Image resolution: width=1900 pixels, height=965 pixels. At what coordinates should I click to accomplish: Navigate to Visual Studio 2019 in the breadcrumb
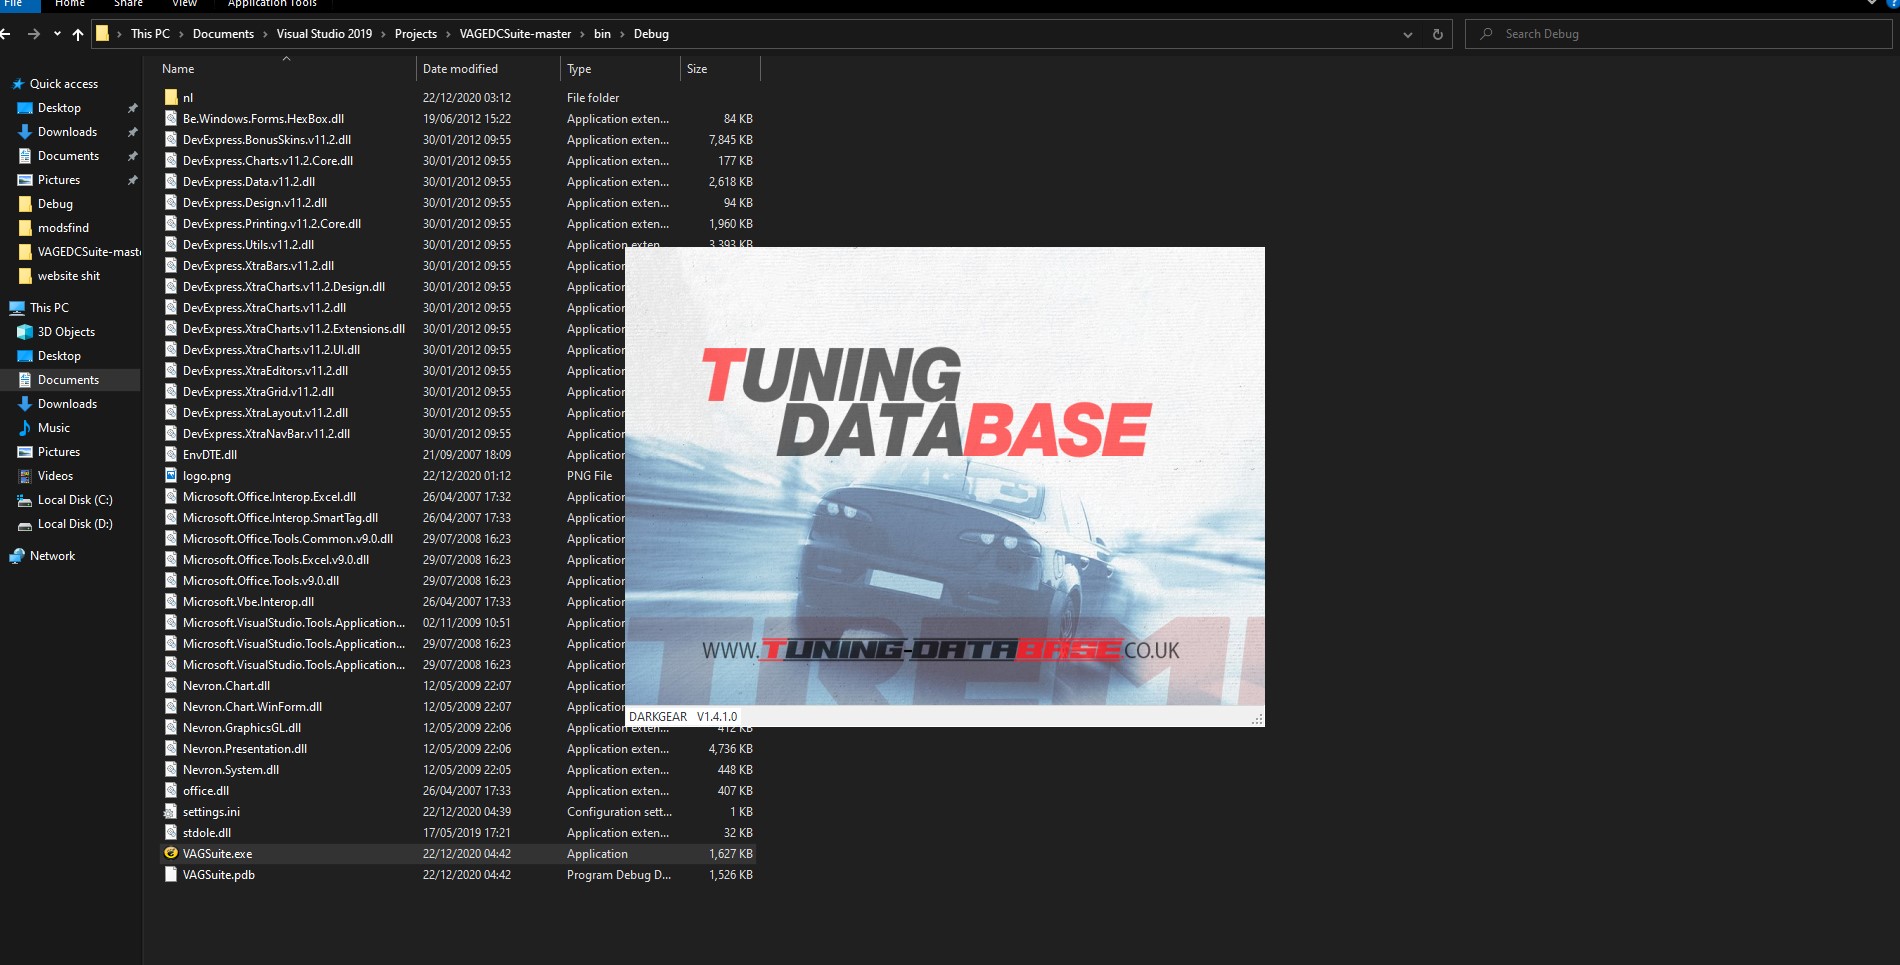coord(324,34)
